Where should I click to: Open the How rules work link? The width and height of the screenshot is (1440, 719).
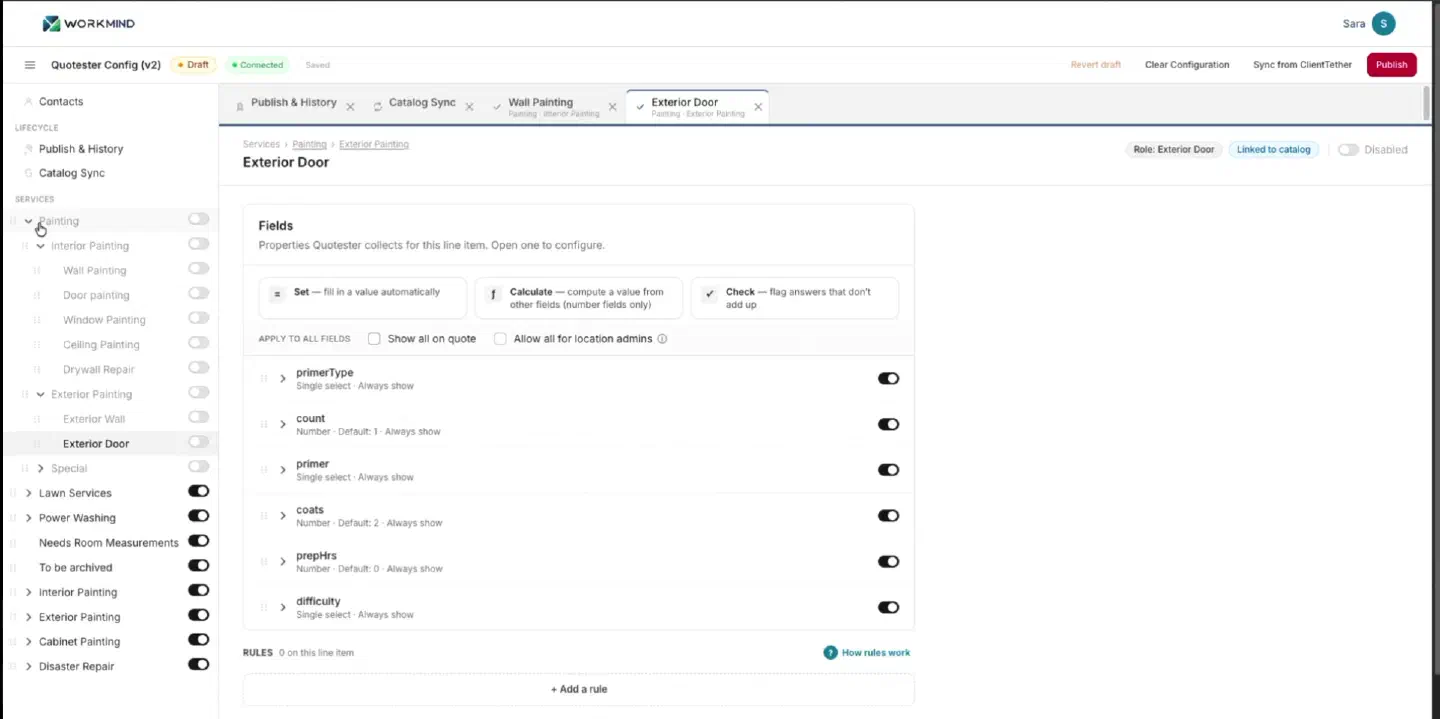point(876,653)
